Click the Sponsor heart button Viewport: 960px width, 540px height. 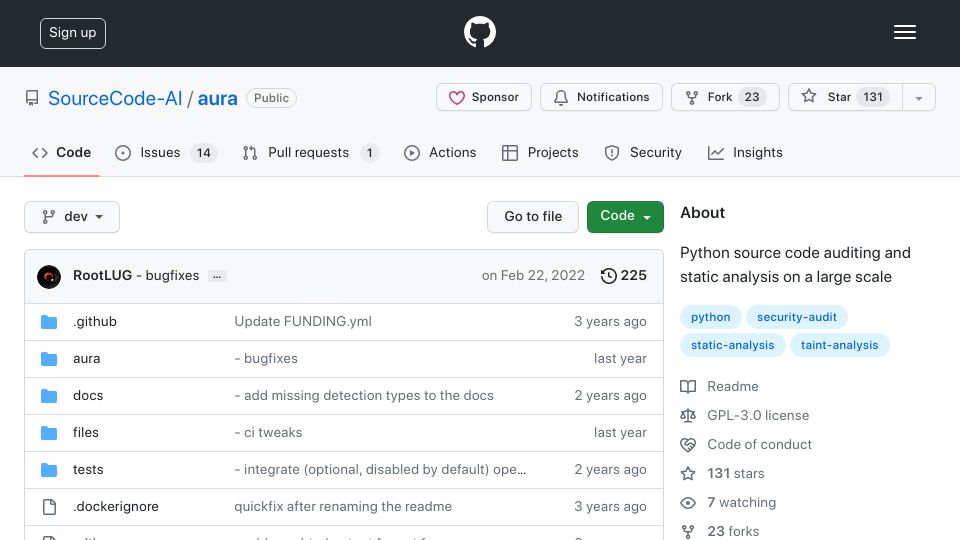click(484, 97)
